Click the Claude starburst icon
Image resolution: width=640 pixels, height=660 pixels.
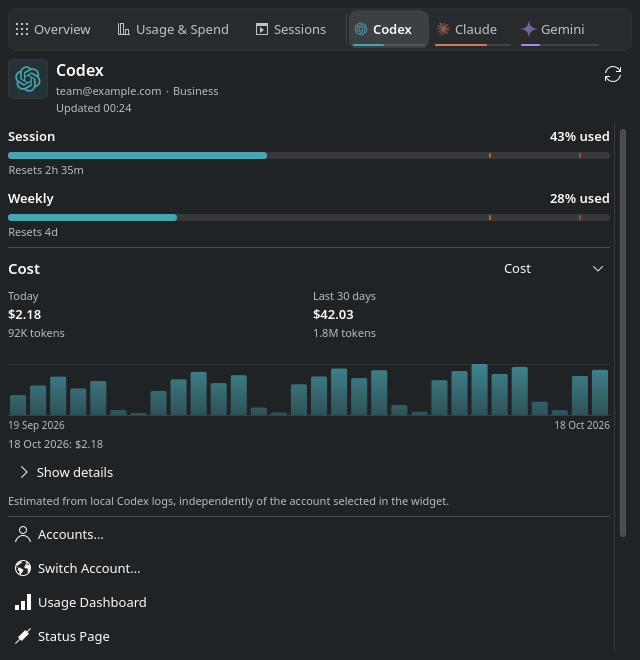(x=443, y=29)
